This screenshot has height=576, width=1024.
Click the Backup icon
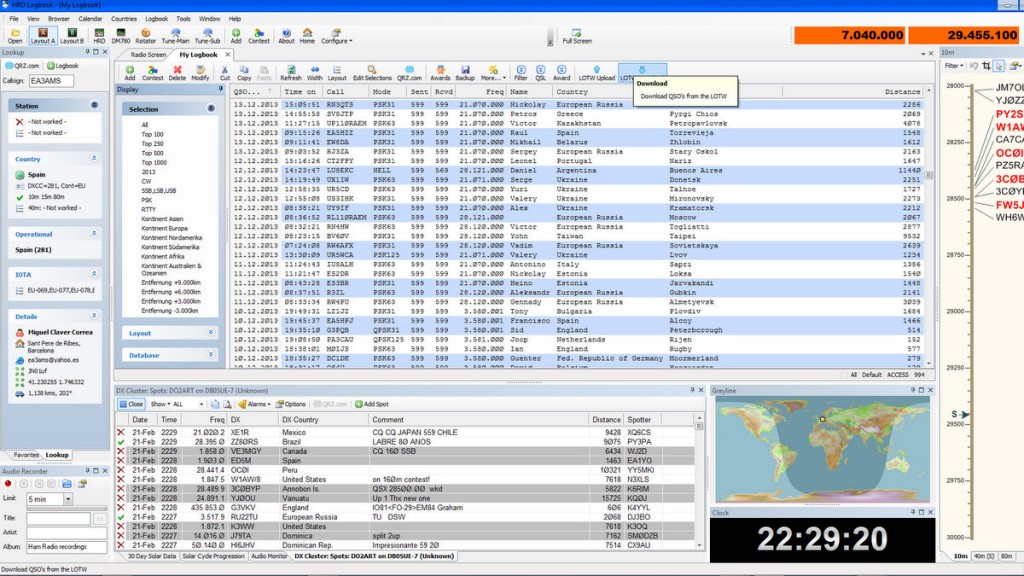pyautogui.click(x=465, y=72)
